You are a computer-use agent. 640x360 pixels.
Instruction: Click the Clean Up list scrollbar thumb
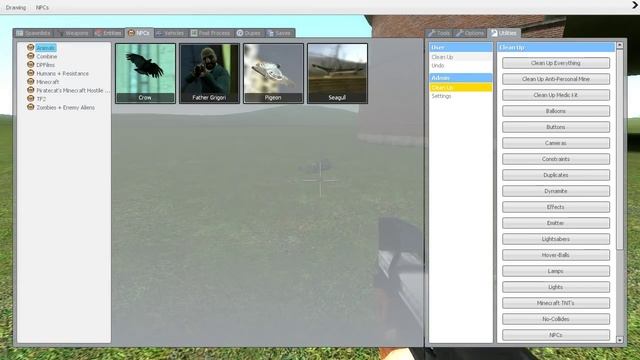point(620,149)
